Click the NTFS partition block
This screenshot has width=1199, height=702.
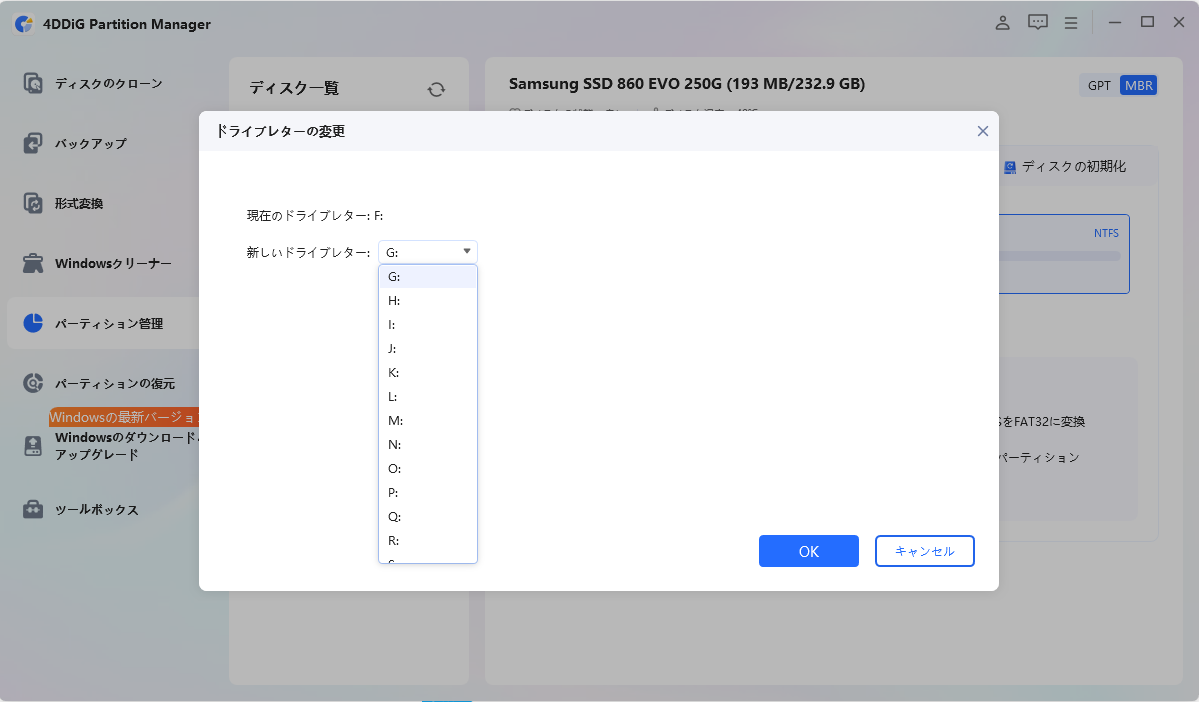click(x=1064, y=254)
